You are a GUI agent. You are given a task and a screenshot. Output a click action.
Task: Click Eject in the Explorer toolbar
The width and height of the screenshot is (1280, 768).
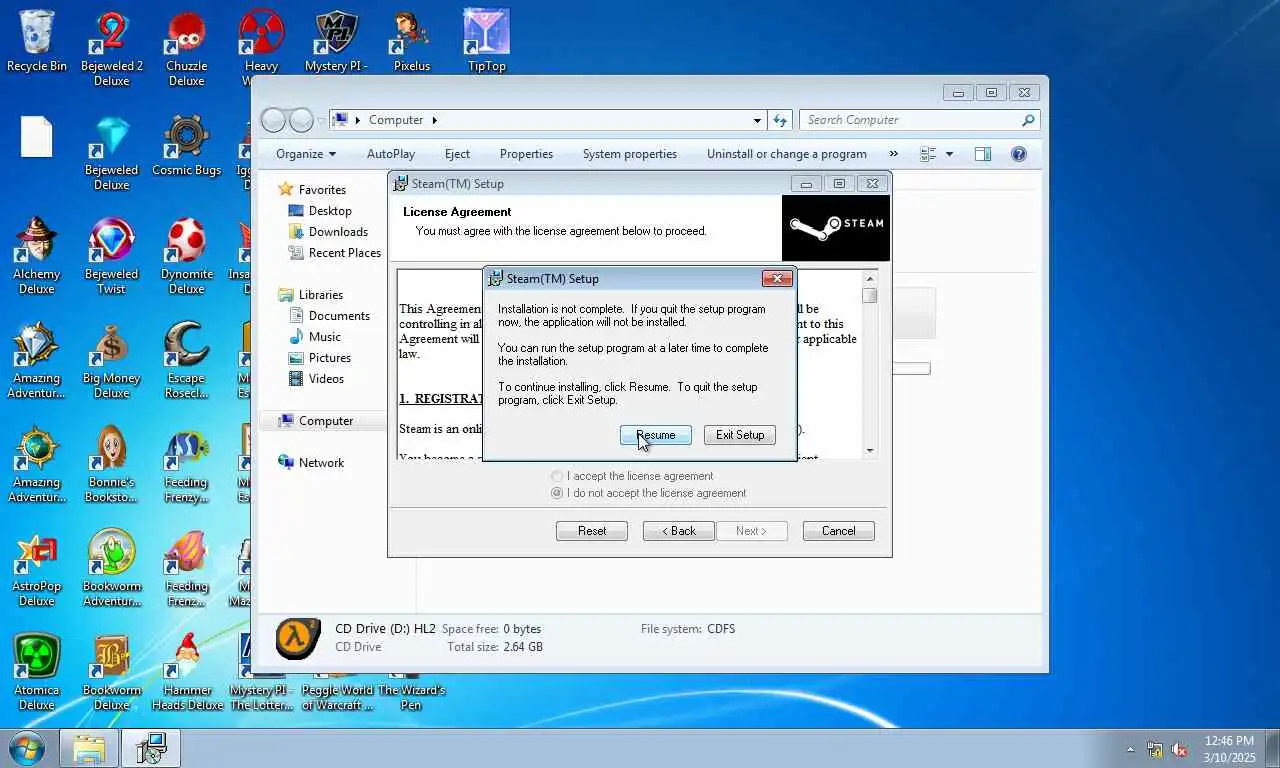457,154
